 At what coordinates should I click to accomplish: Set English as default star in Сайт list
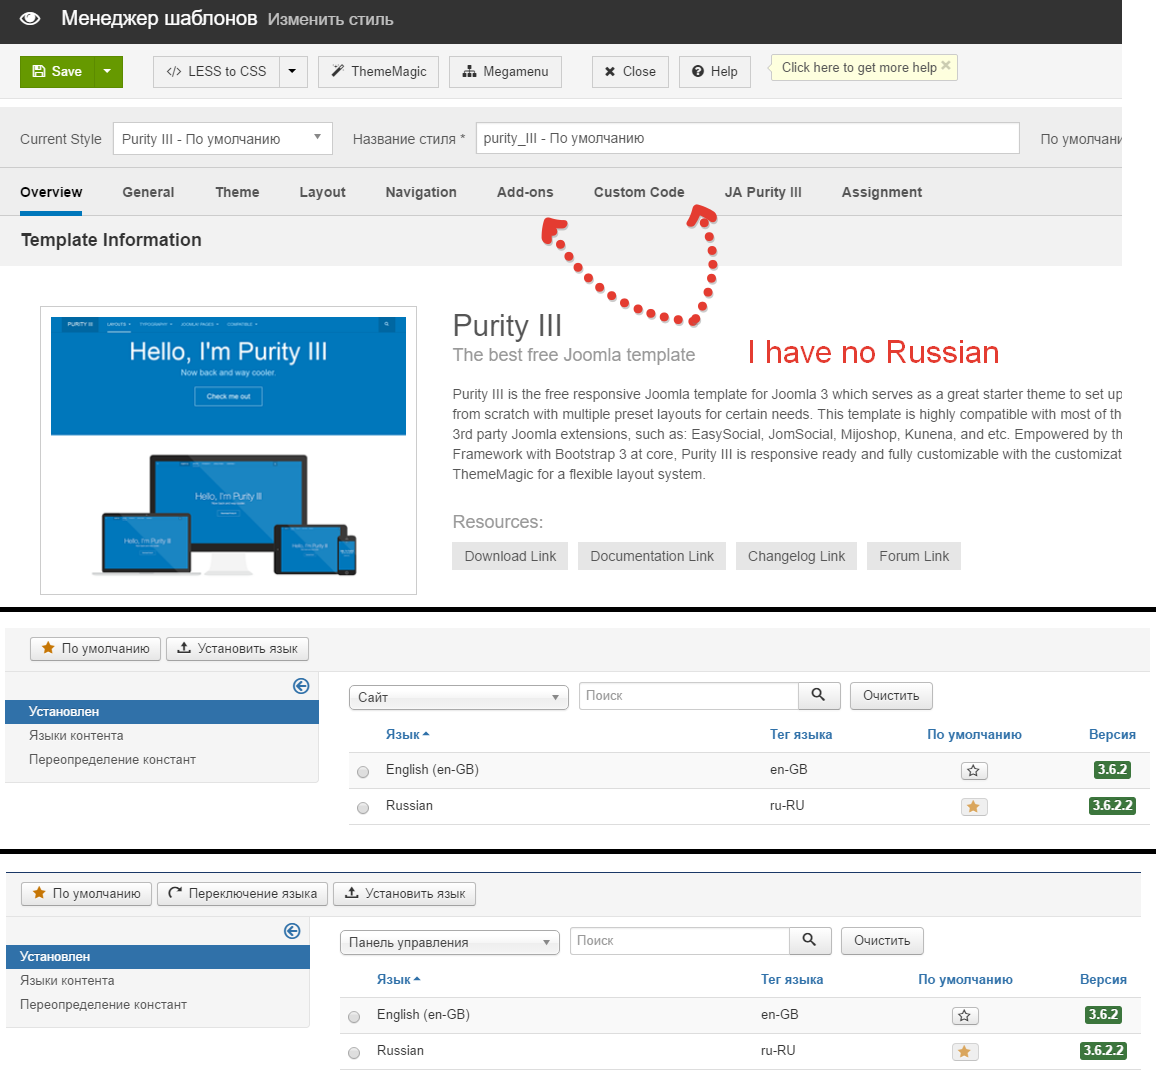point(973,771)
